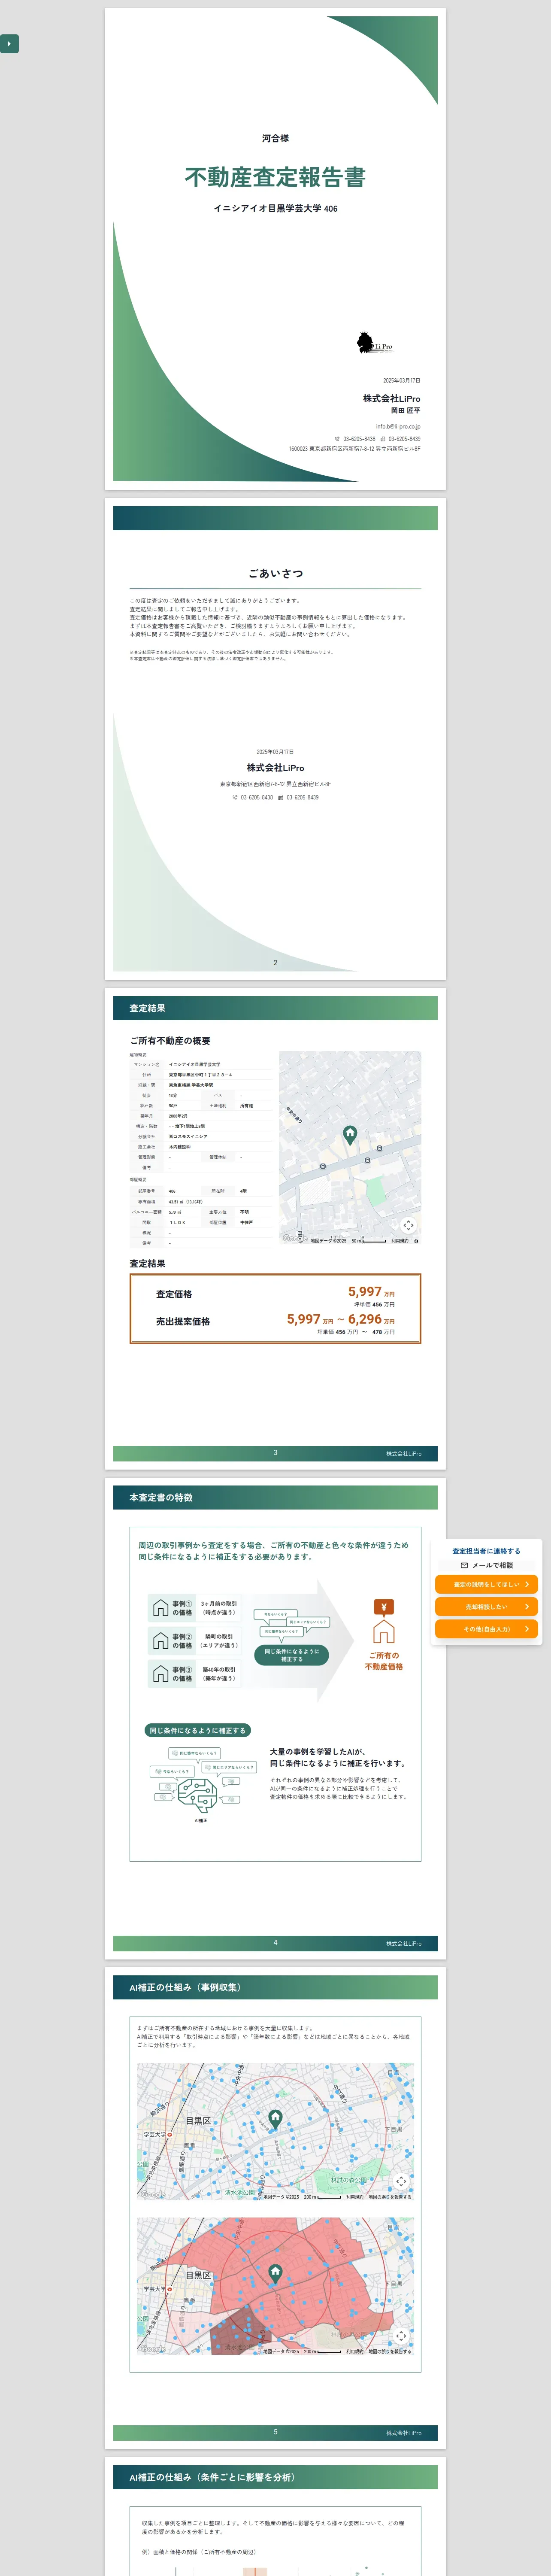The height and width of the screenshot is (2576, 551).
Task: Toggle fullscreen on property overview map
Action: click(408, 1225)
